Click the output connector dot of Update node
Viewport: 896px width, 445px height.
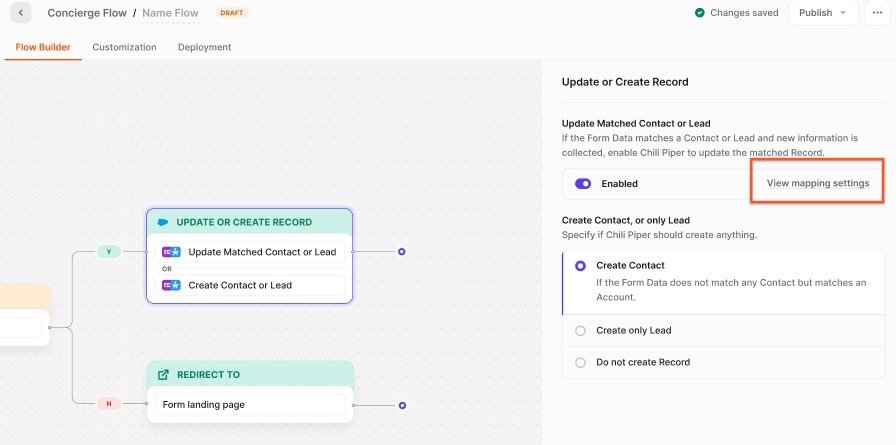pyautogui.click(x=401, y=252)
